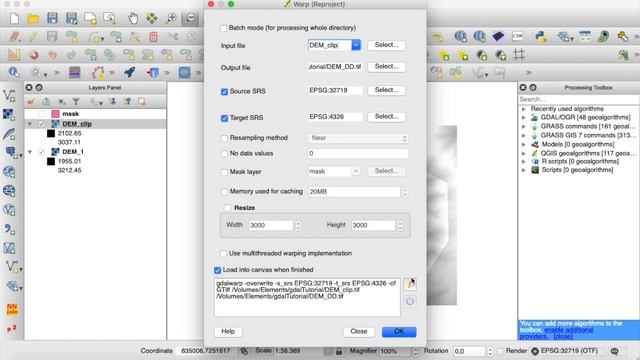Enable the Mask layer checkbox

[x=224, y=172]
